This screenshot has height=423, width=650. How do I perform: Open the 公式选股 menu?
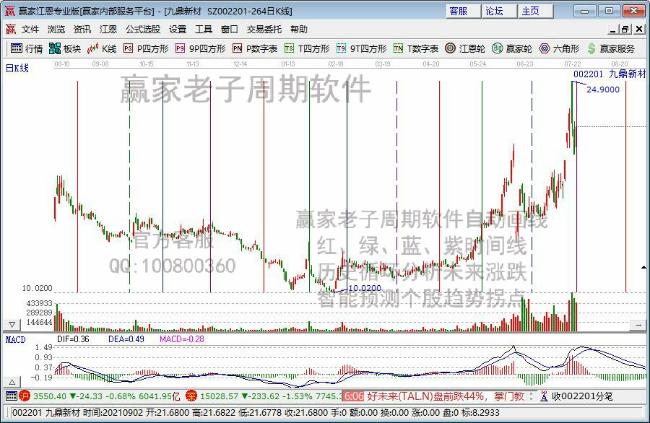click(143, 29)
